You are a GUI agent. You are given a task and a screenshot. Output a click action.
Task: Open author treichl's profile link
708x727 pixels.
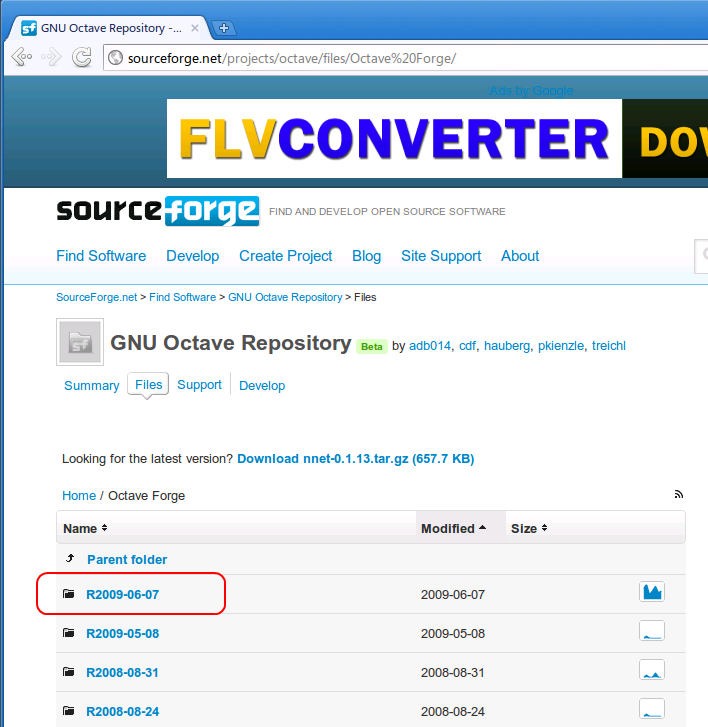[x=609, y=346]
